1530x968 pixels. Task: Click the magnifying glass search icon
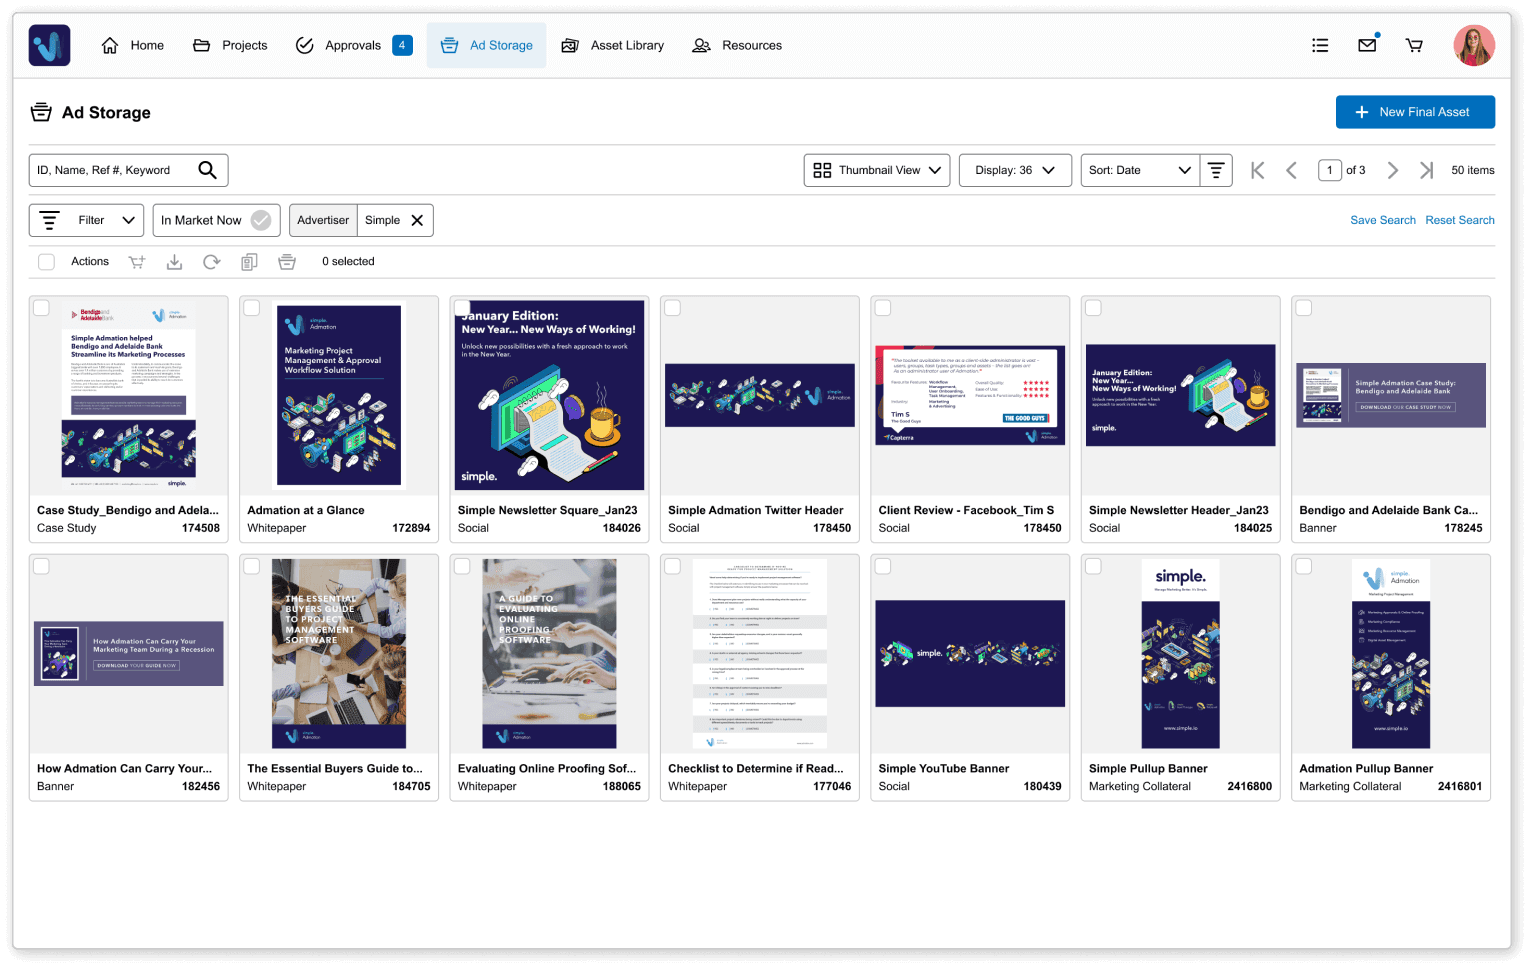[x=207, y=170]
